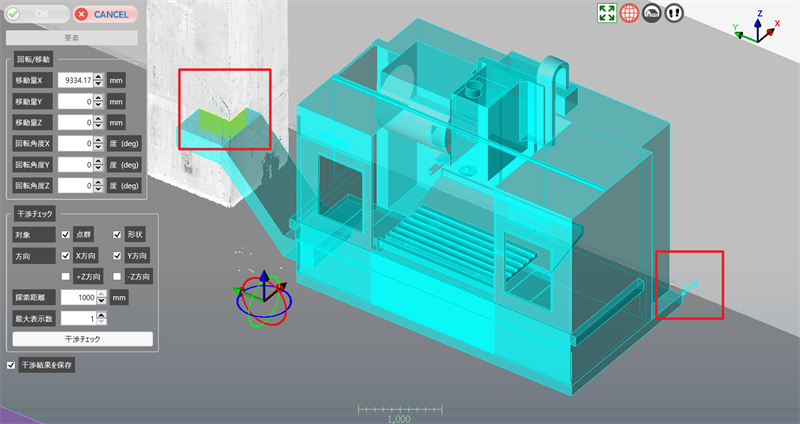The height and width of the screenshot is (424, 800).
Task: Enable the +Z方向 checkbox
Action: [66, 276]
